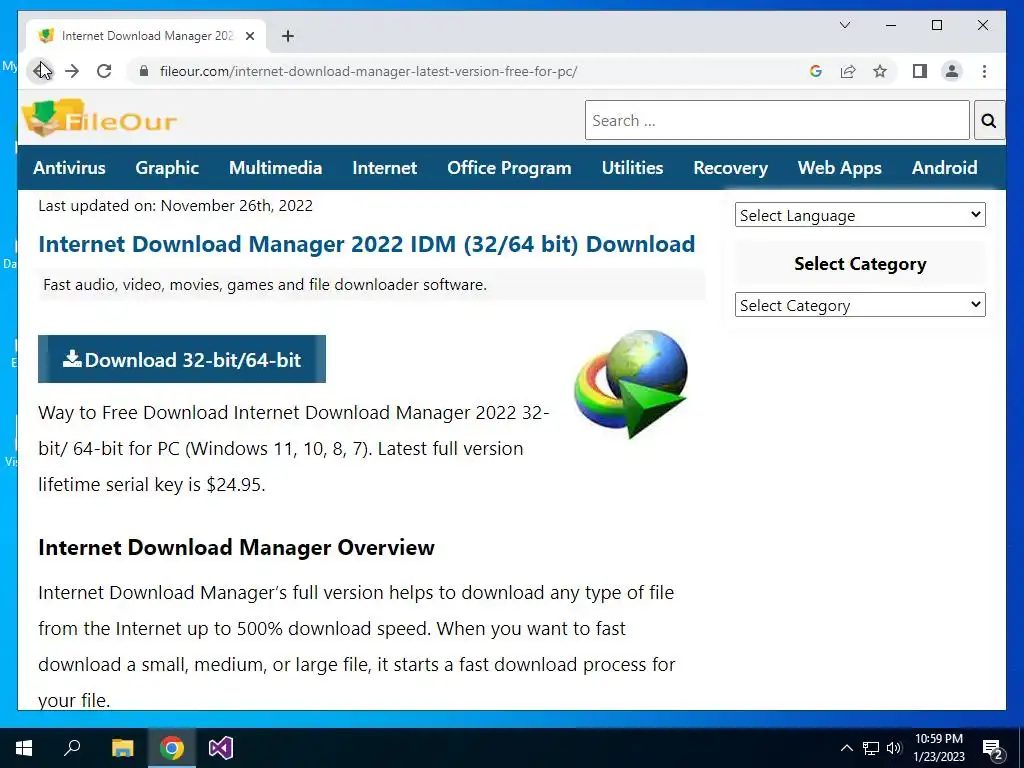1024x768 pixels.
Task: Click the Internet Download Manager 2022 IDM title link
Action: pyautogui.click(x=366, y=244)
